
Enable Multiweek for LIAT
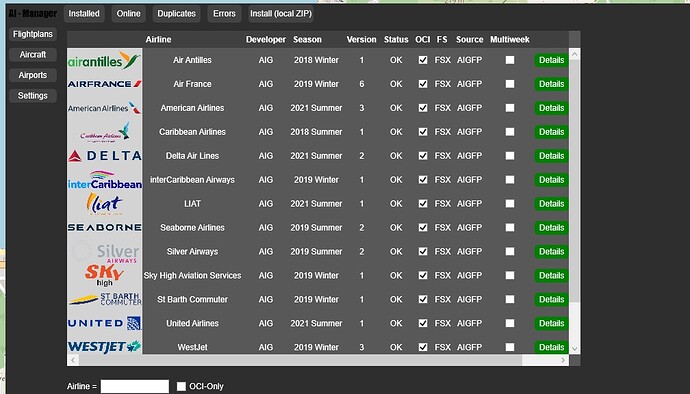point(510,203)
